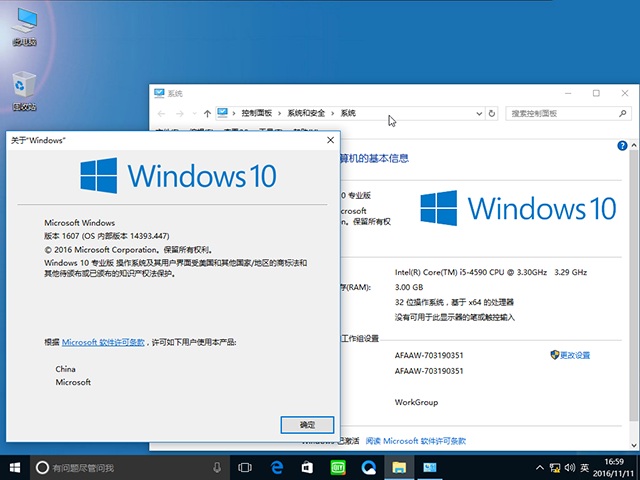Show hidden system tray icons

coord(536,467)
